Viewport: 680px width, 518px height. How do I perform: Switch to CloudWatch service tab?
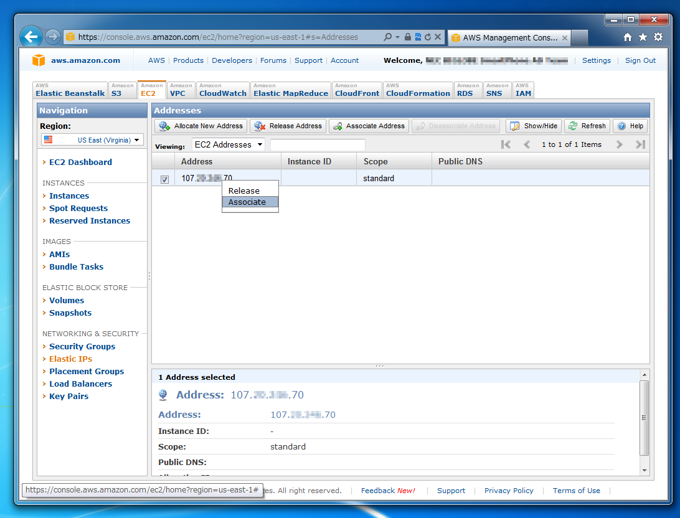222,90
